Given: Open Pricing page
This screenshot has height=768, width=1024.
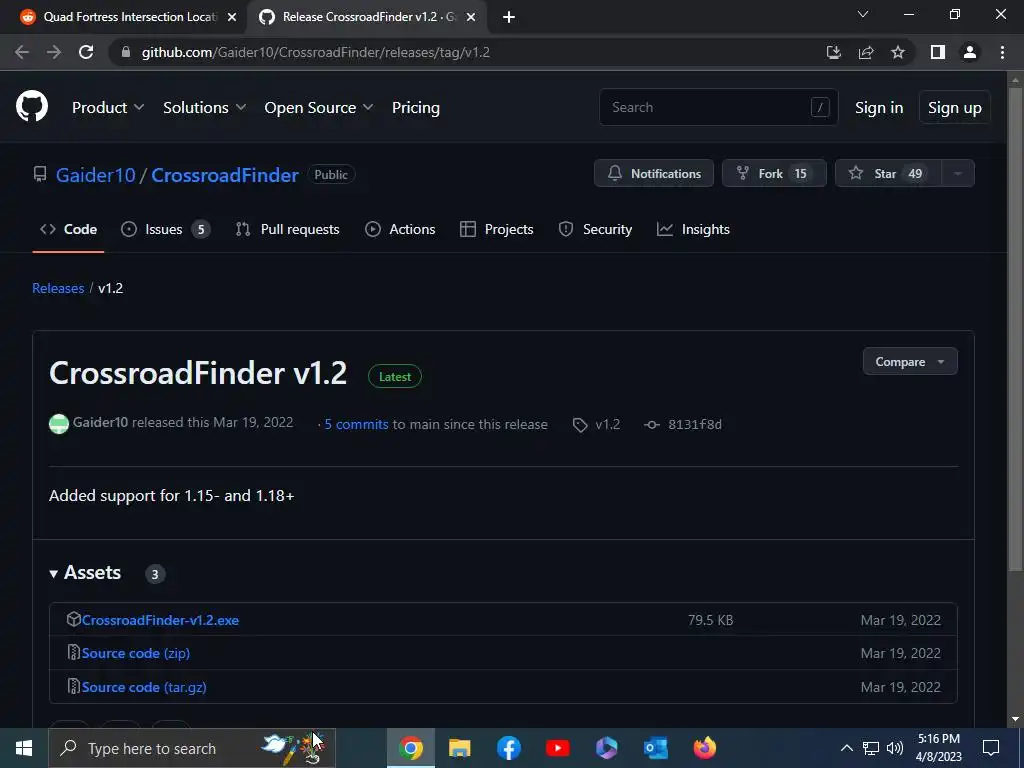Looking at the screenshot, I should pyautogui.click(x=415, y=108).
